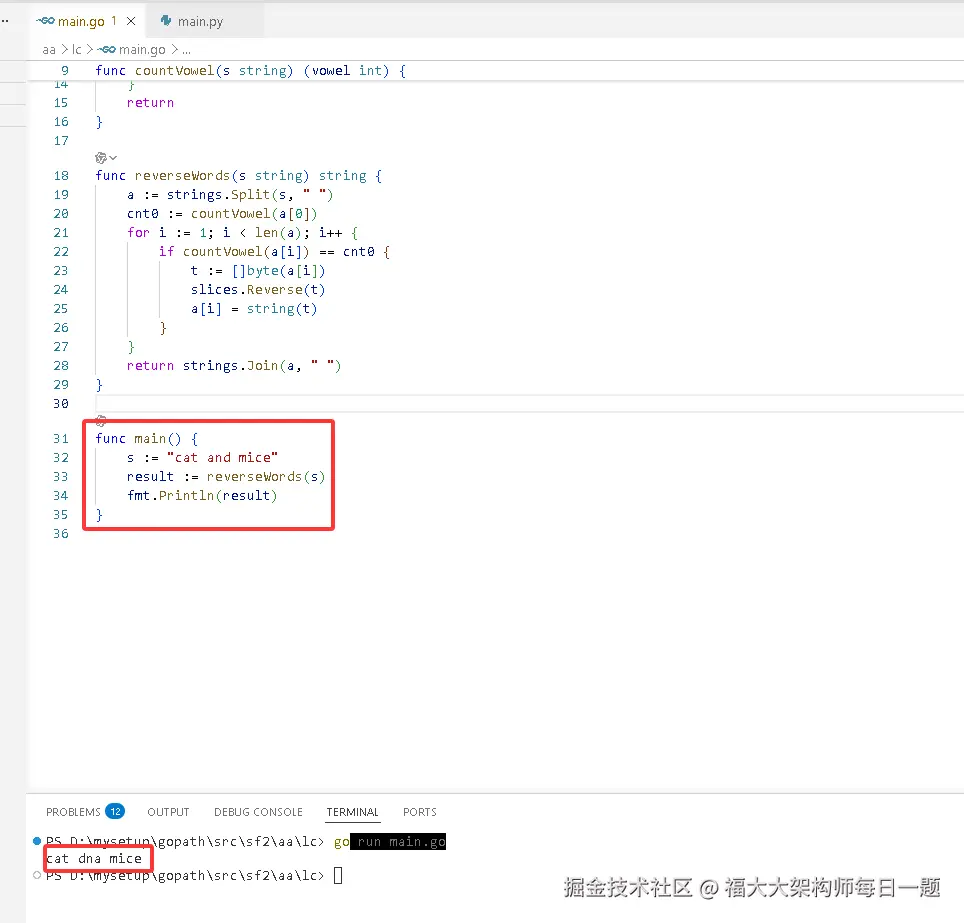This screenshot has width=964, height=923.
Task: Click line number 18 in the gutter
Action: click(61, 175)
